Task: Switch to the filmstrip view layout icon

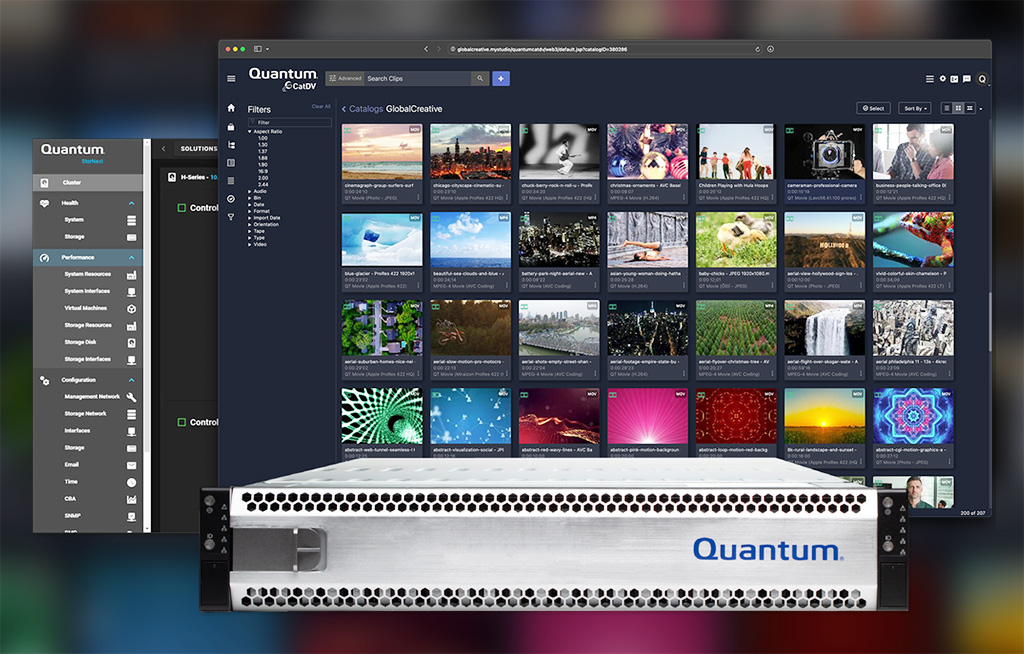Action: tap(970, 108)
